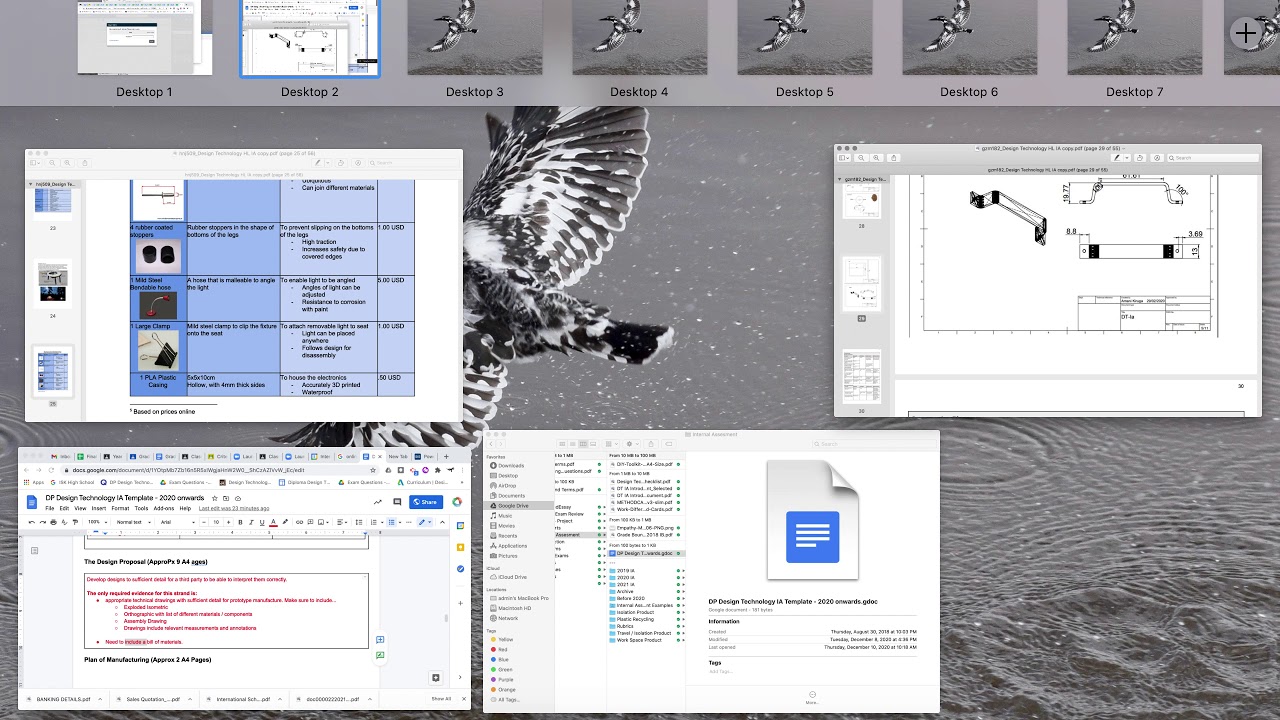Image resolution: width=1280 pixels, height=720 pixels.
Task: Open the Finder action gear dropdown
Action: pos(632,444)
